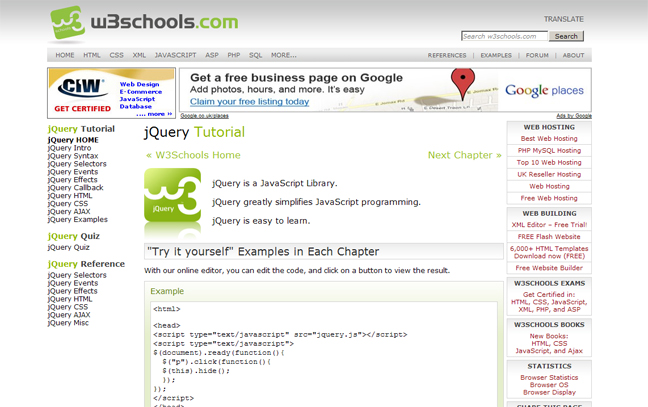Open the MORE... menu item
The image size is (648, 407).
284,55
